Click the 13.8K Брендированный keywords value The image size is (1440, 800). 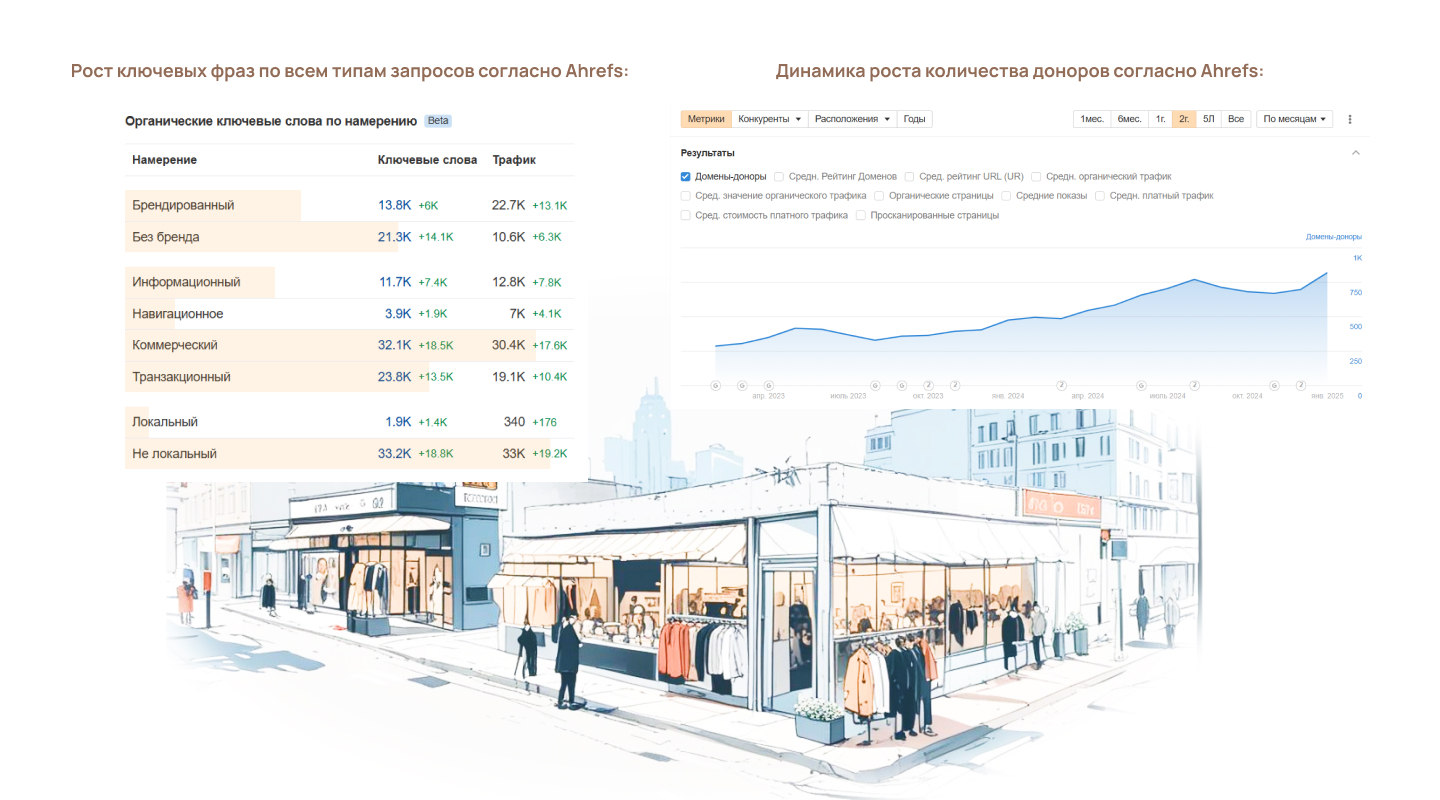click(x=395, y=205)
